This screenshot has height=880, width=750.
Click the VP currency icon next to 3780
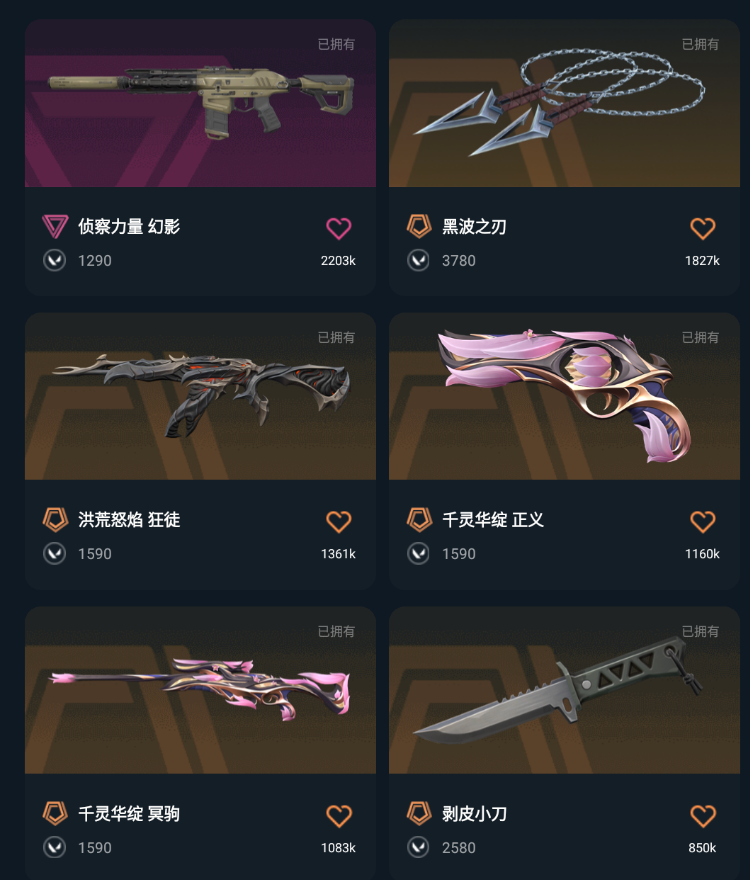point(418,260)
